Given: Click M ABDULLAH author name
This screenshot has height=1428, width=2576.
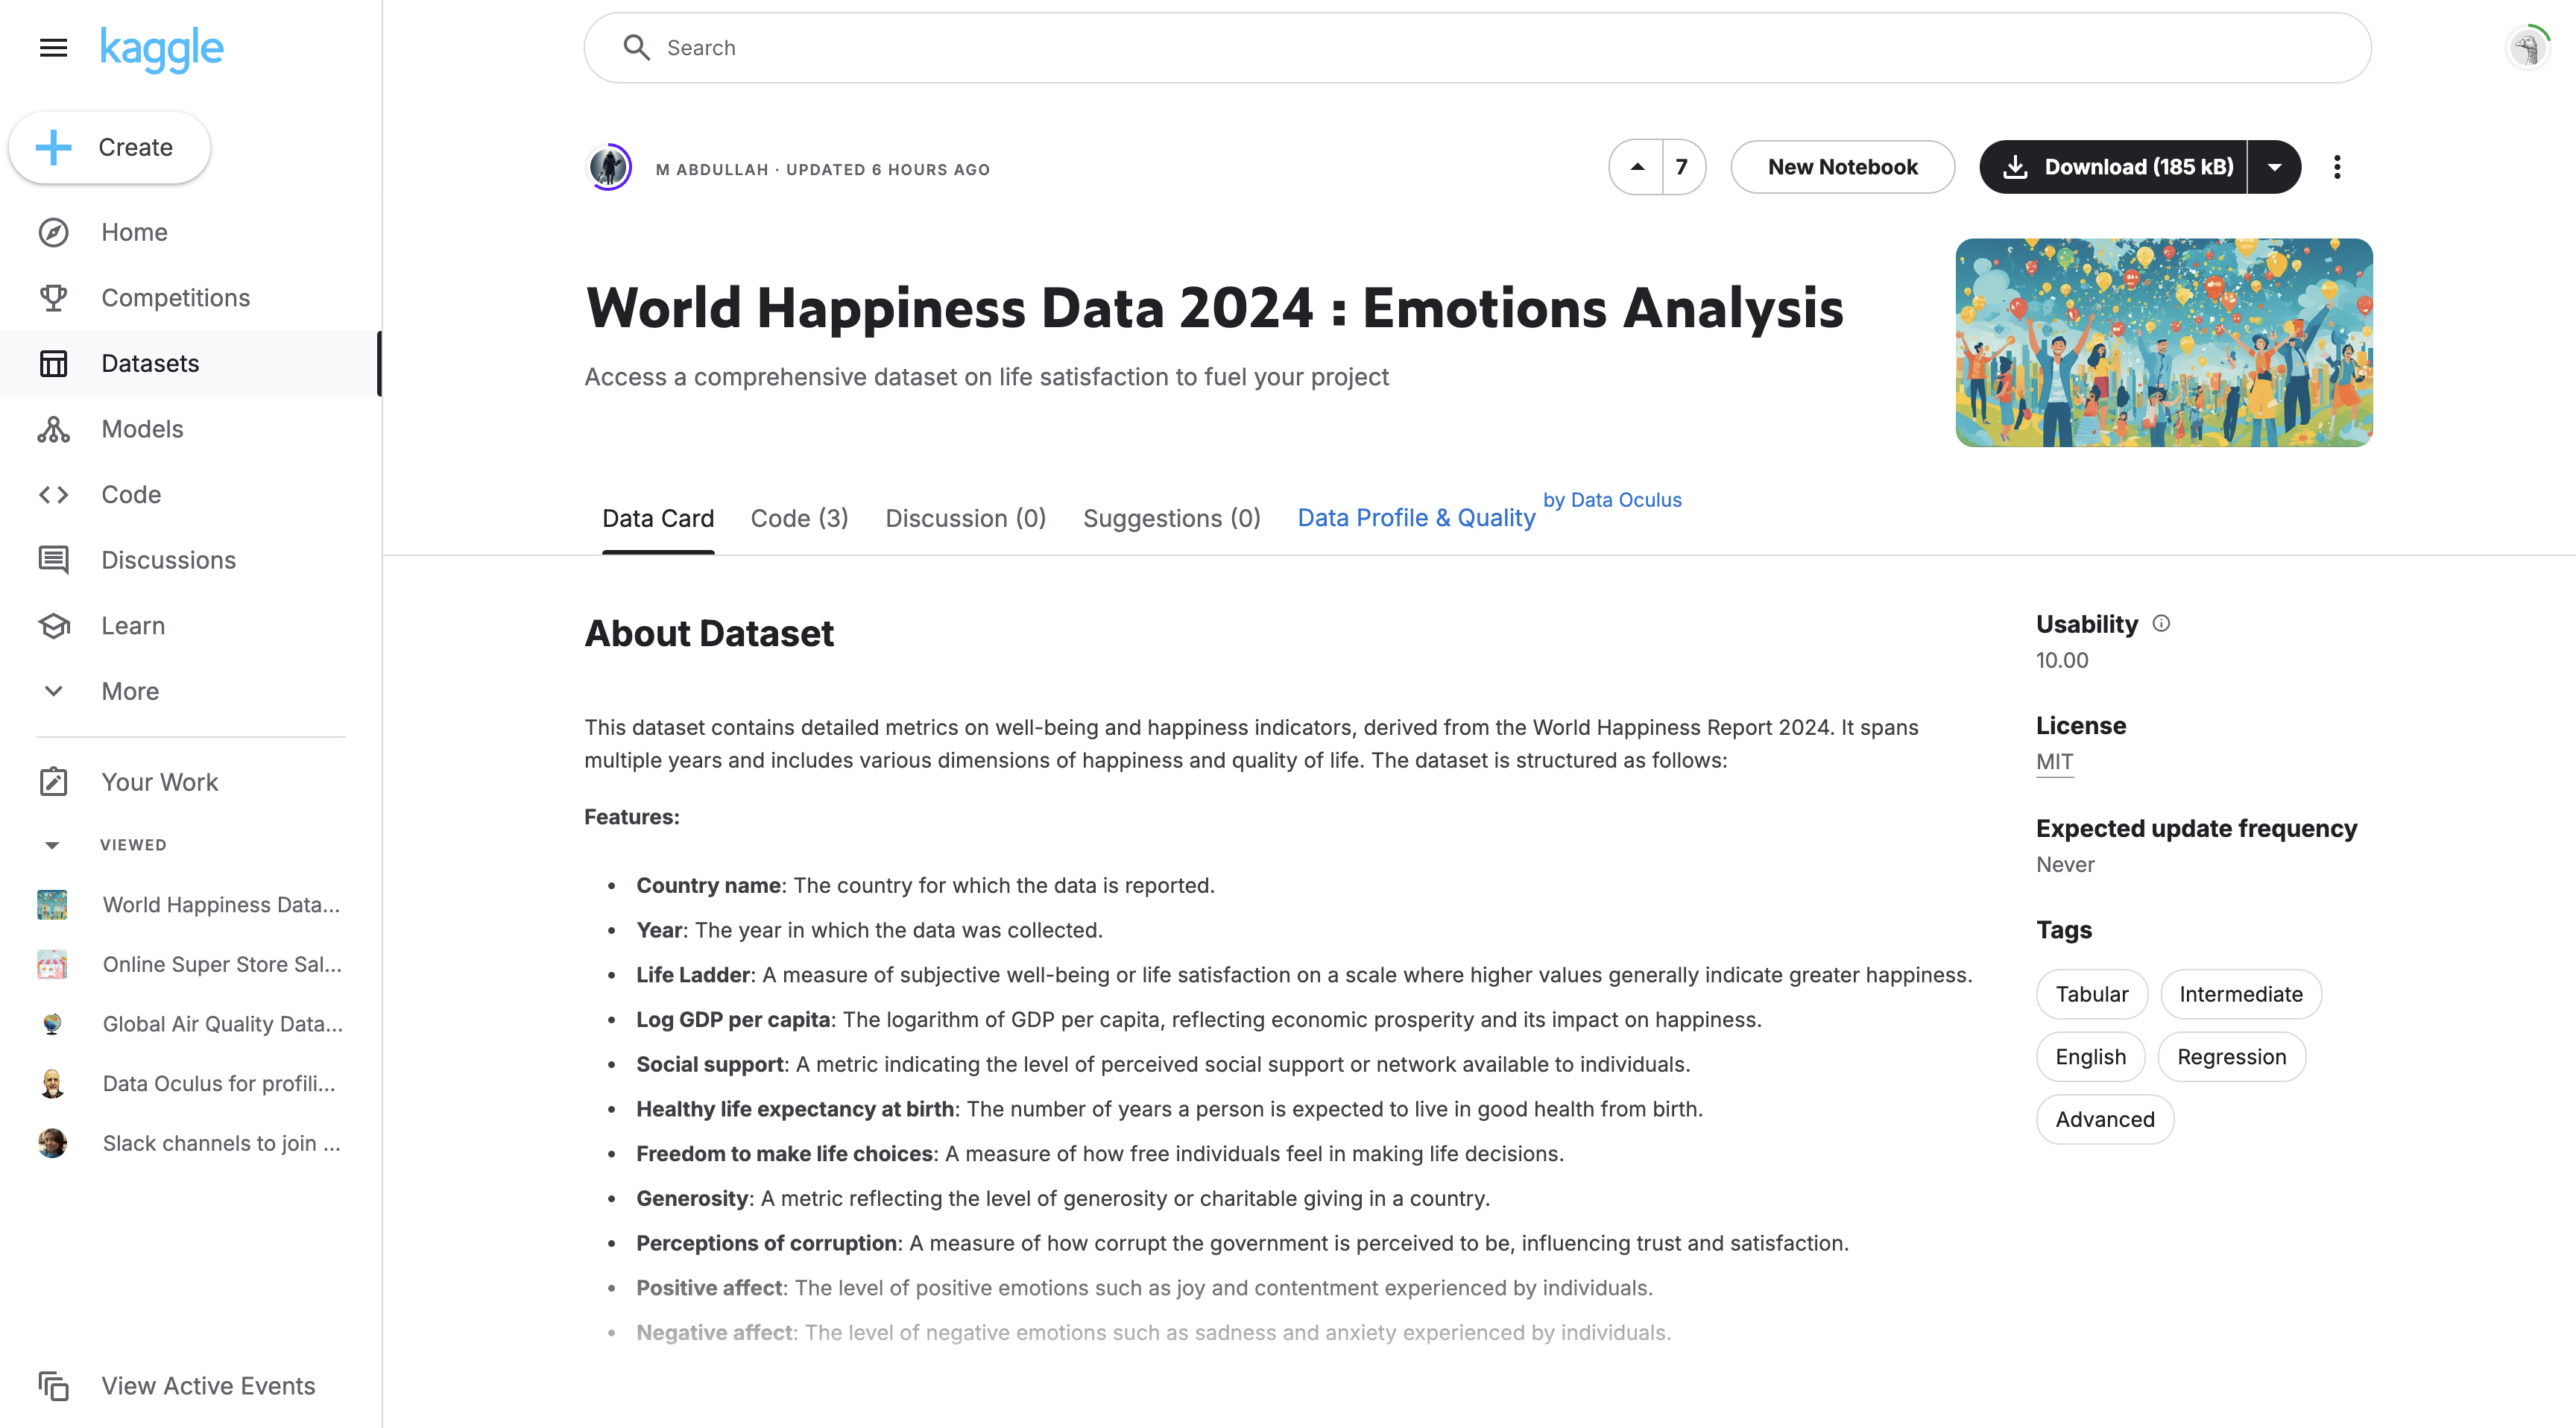Looking at the screenshot, I should point(712,169).
